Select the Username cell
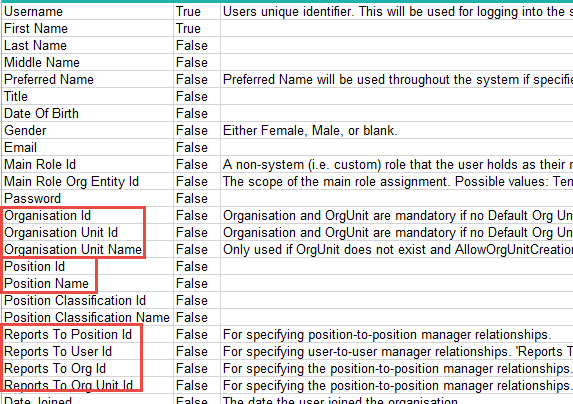This screenshot has width=573, height=404. coord(88,11)
